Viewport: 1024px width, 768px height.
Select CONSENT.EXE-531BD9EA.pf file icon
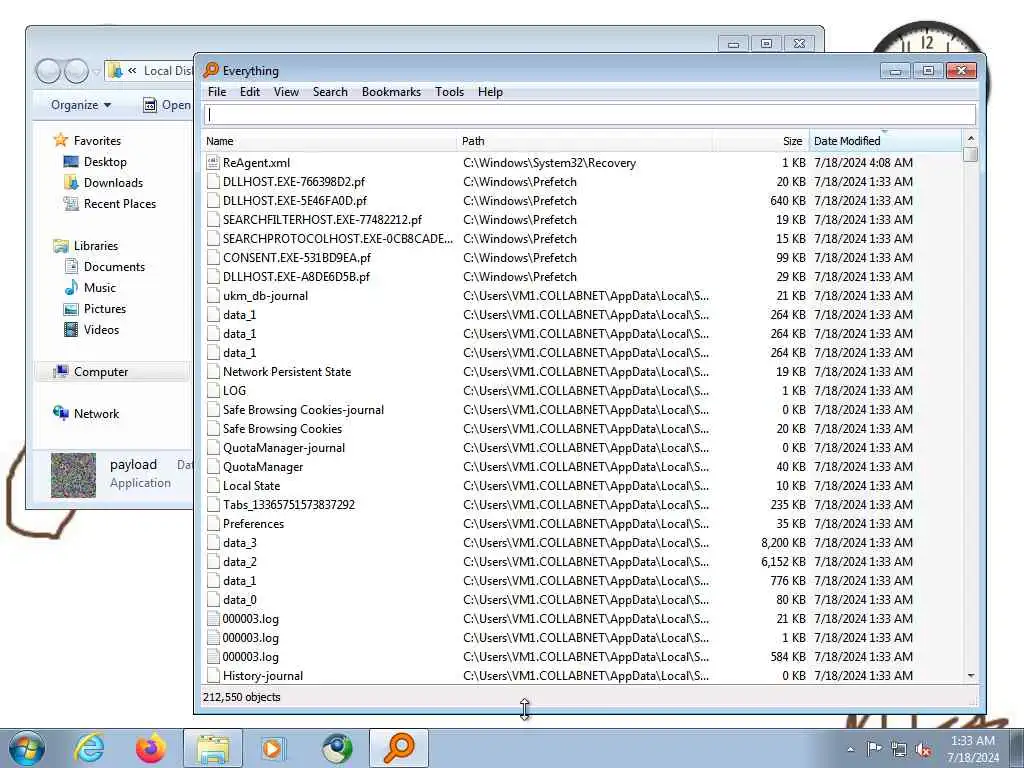213,257
